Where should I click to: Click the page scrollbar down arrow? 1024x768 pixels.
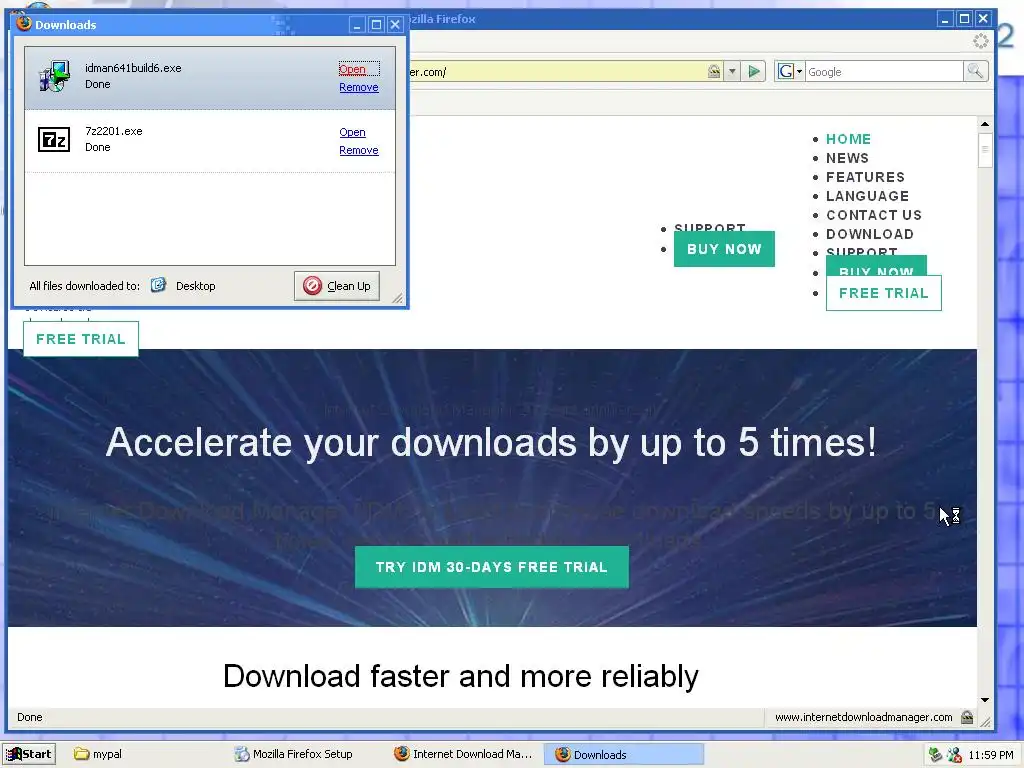click(985, 700)
